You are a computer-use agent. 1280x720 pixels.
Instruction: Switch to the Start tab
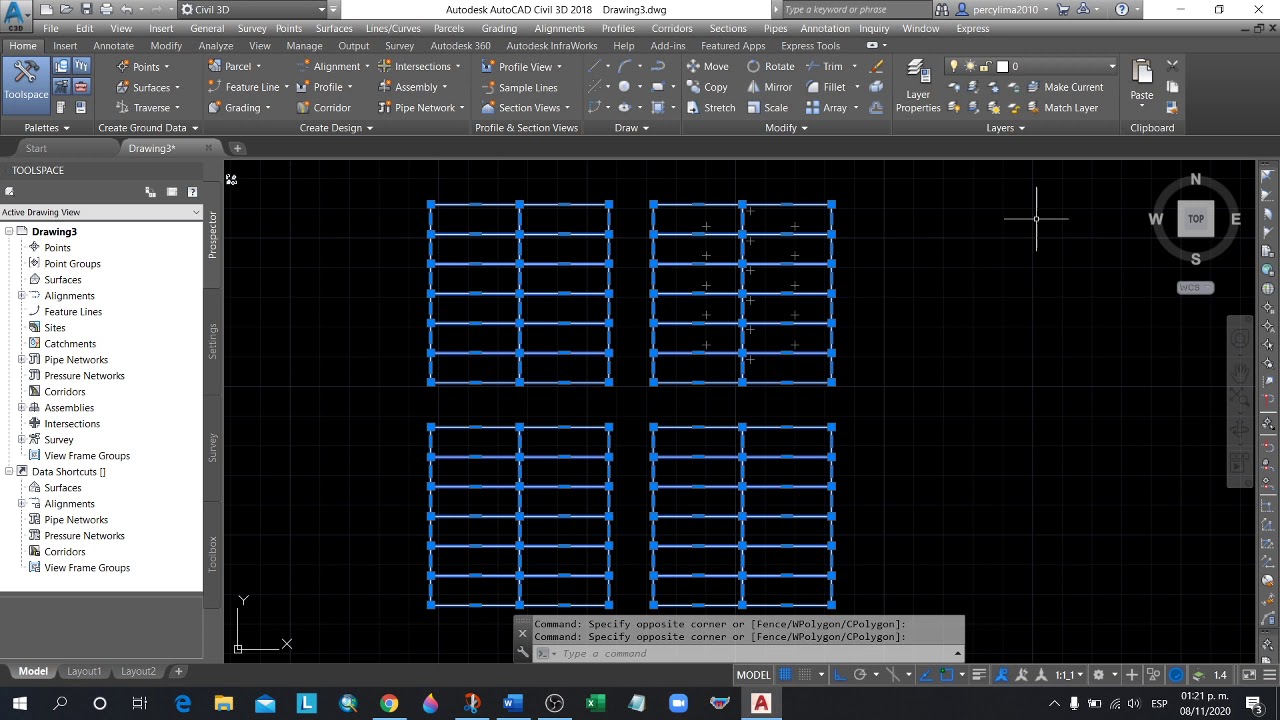tap(36, 148)
